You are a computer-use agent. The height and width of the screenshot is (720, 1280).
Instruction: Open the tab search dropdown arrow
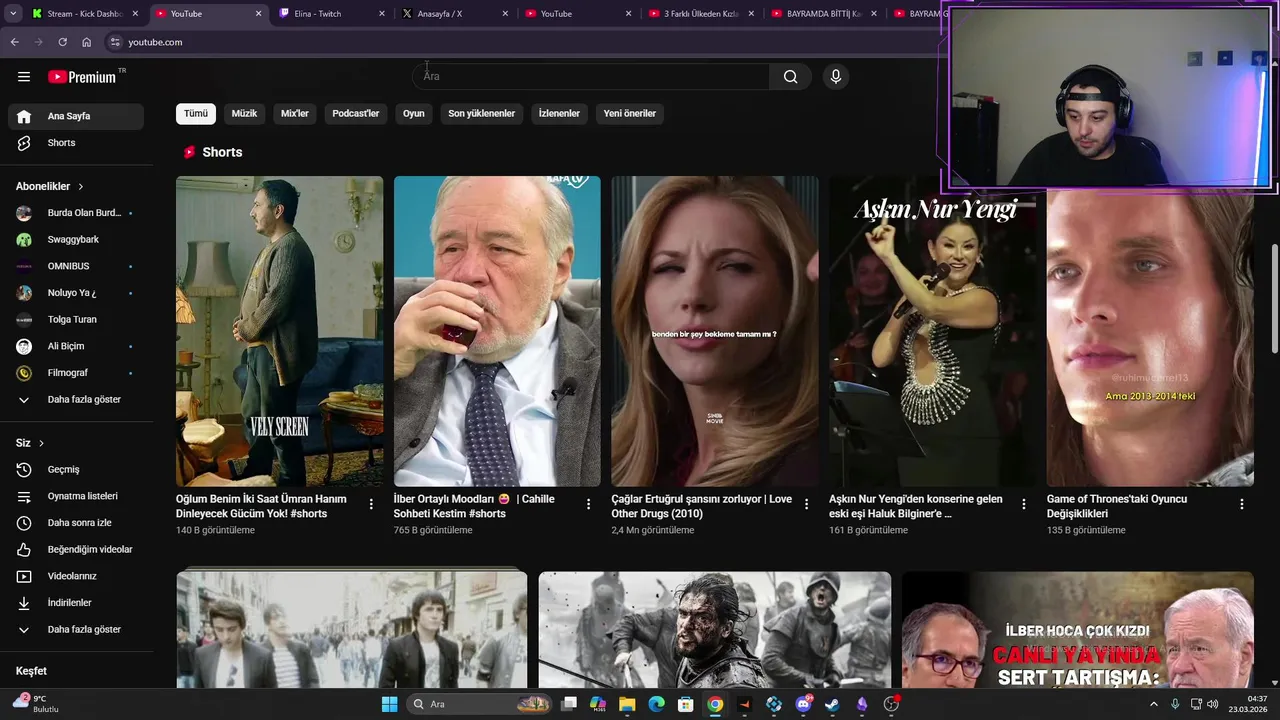point(13,14)
